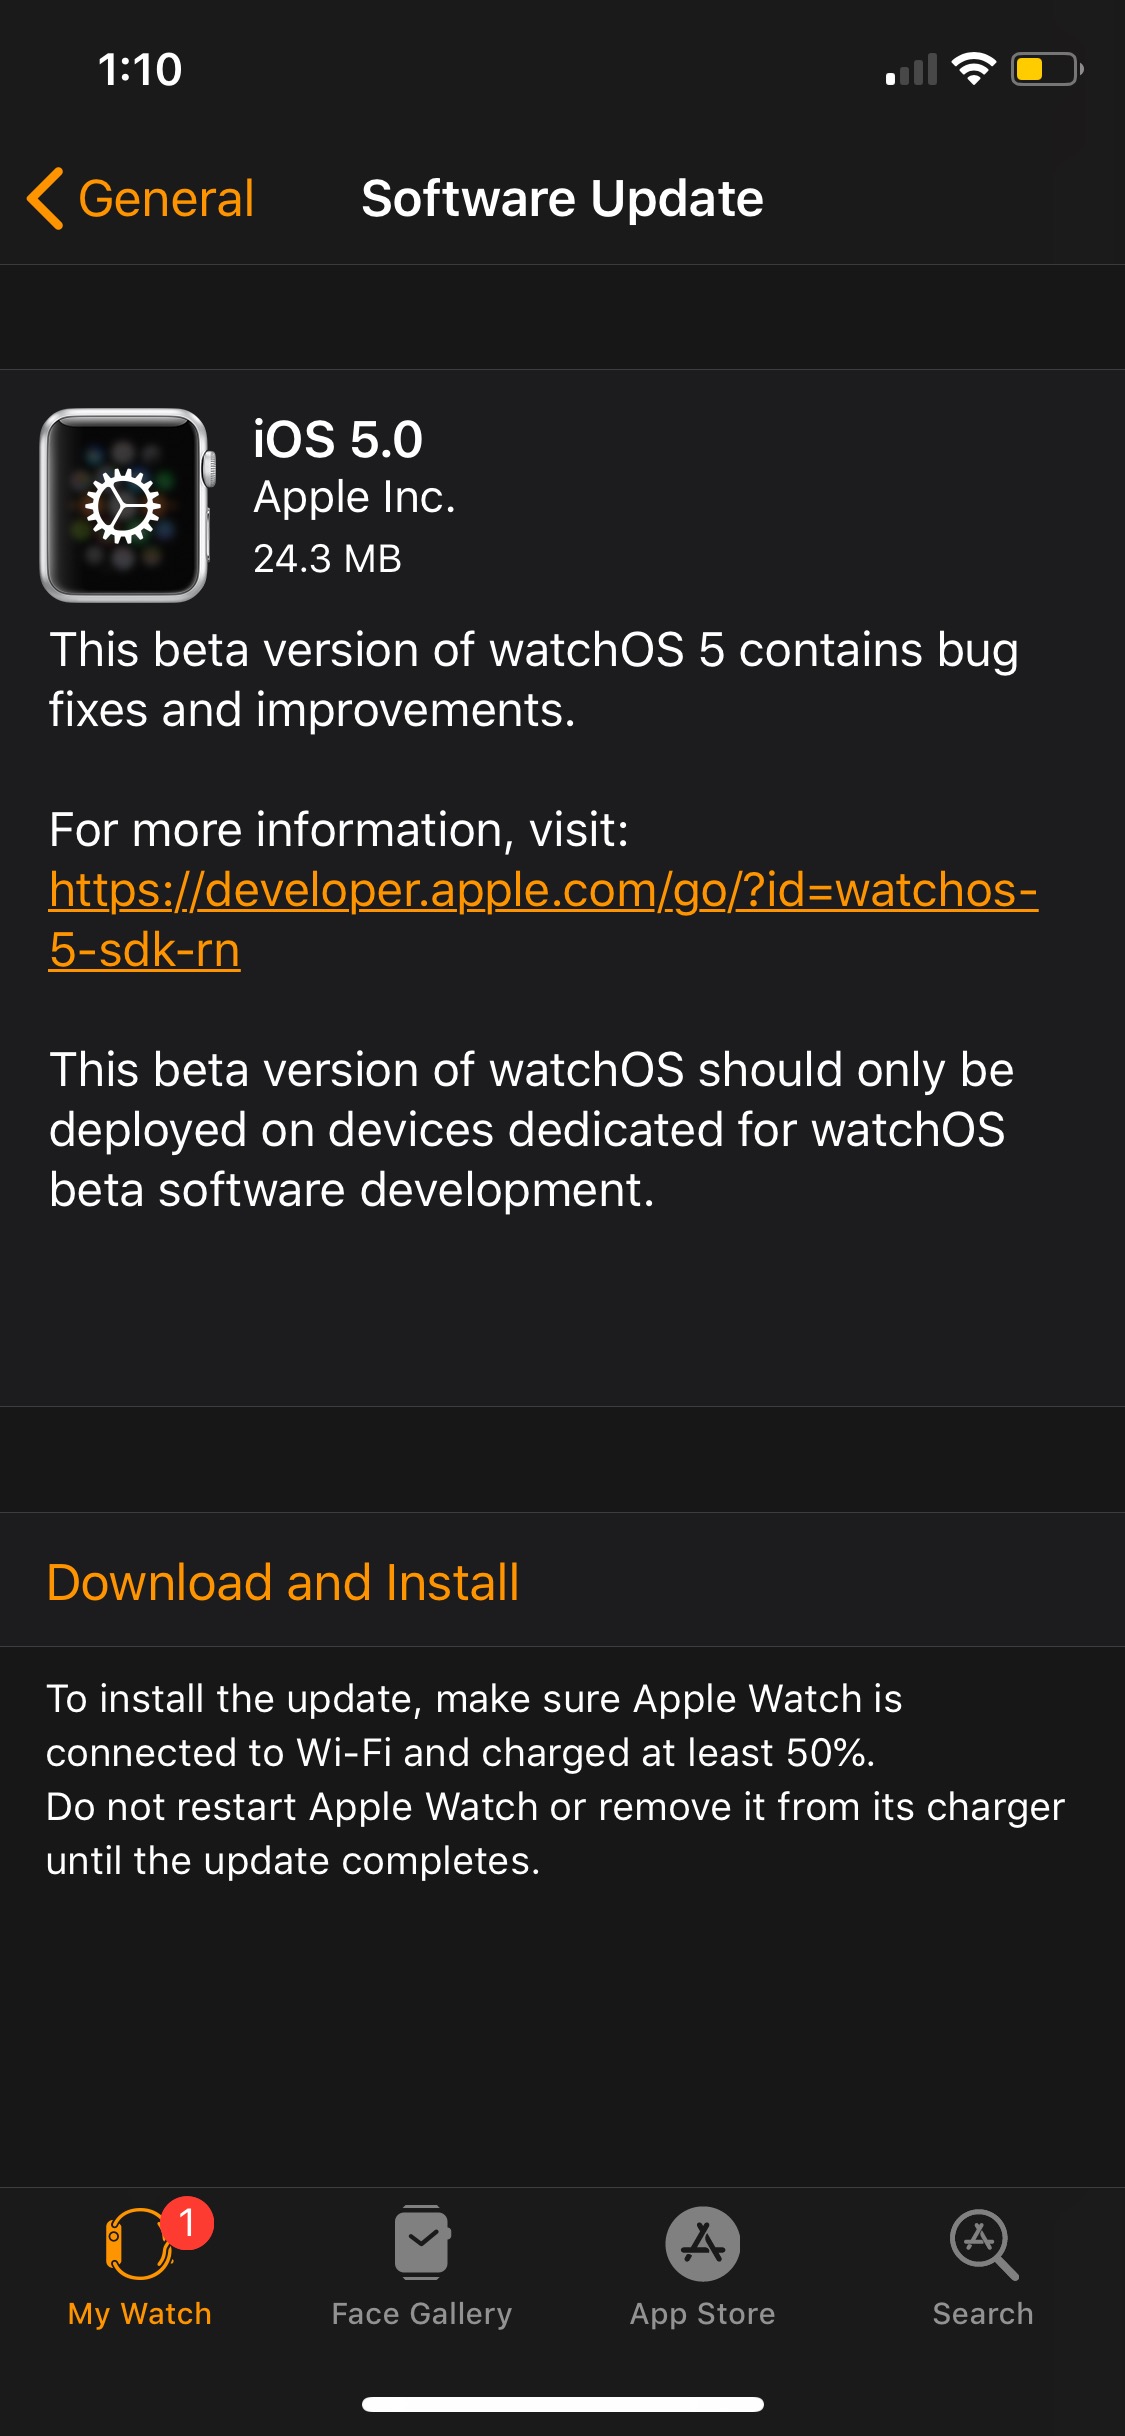
Task: Go back to General settings
Action: tap(166, 198)
